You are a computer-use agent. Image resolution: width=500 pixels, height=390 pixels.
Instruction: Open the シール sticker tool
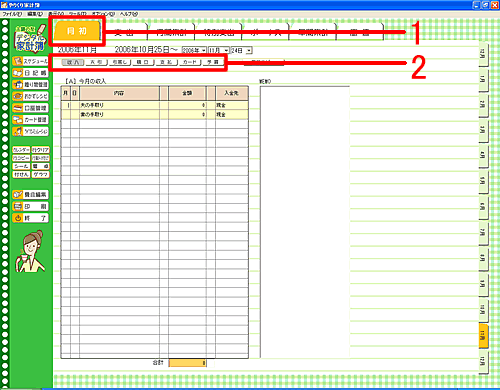21,166
